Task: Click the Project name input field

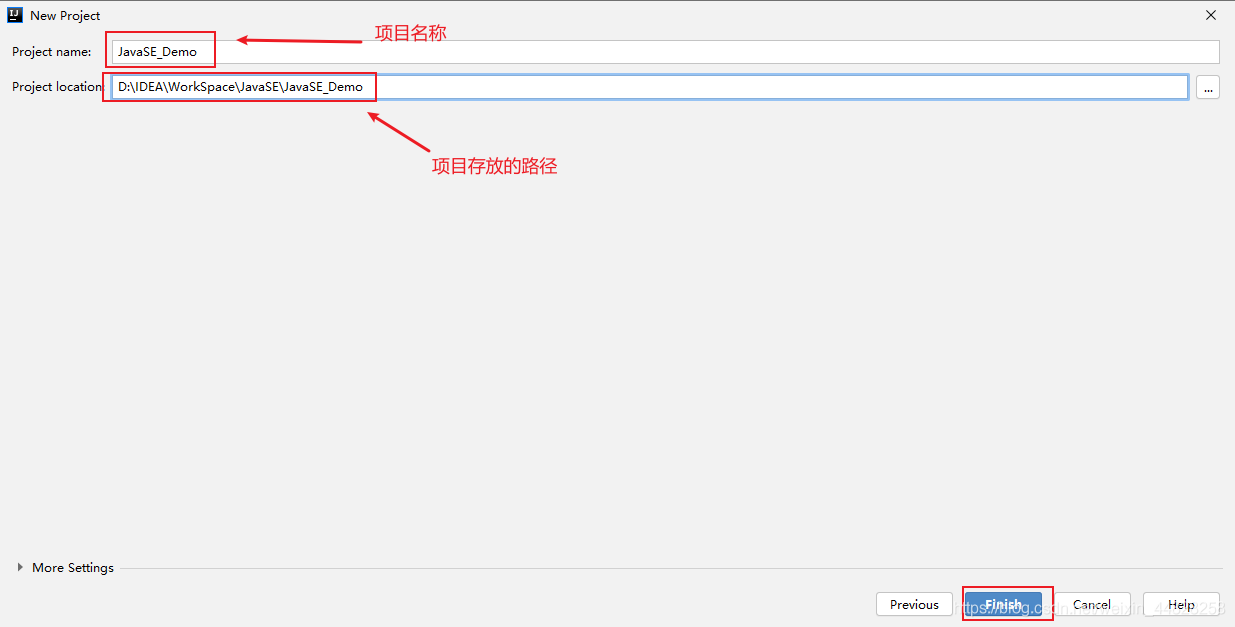Action: click(x=665, y=52)
